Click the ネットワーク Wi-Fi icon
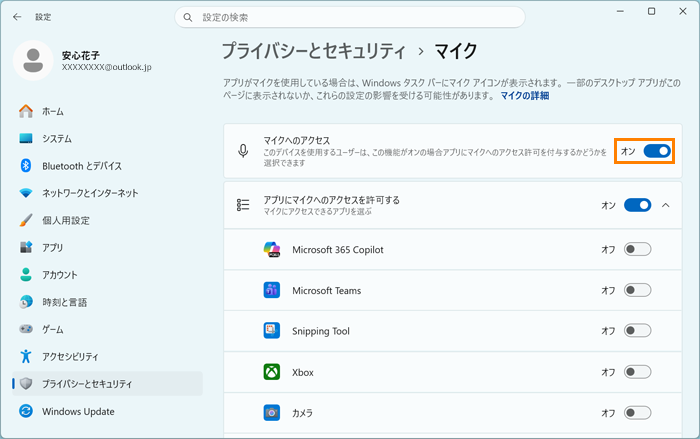Viewport: 700px width, 439px height. [x=26, y=193]
